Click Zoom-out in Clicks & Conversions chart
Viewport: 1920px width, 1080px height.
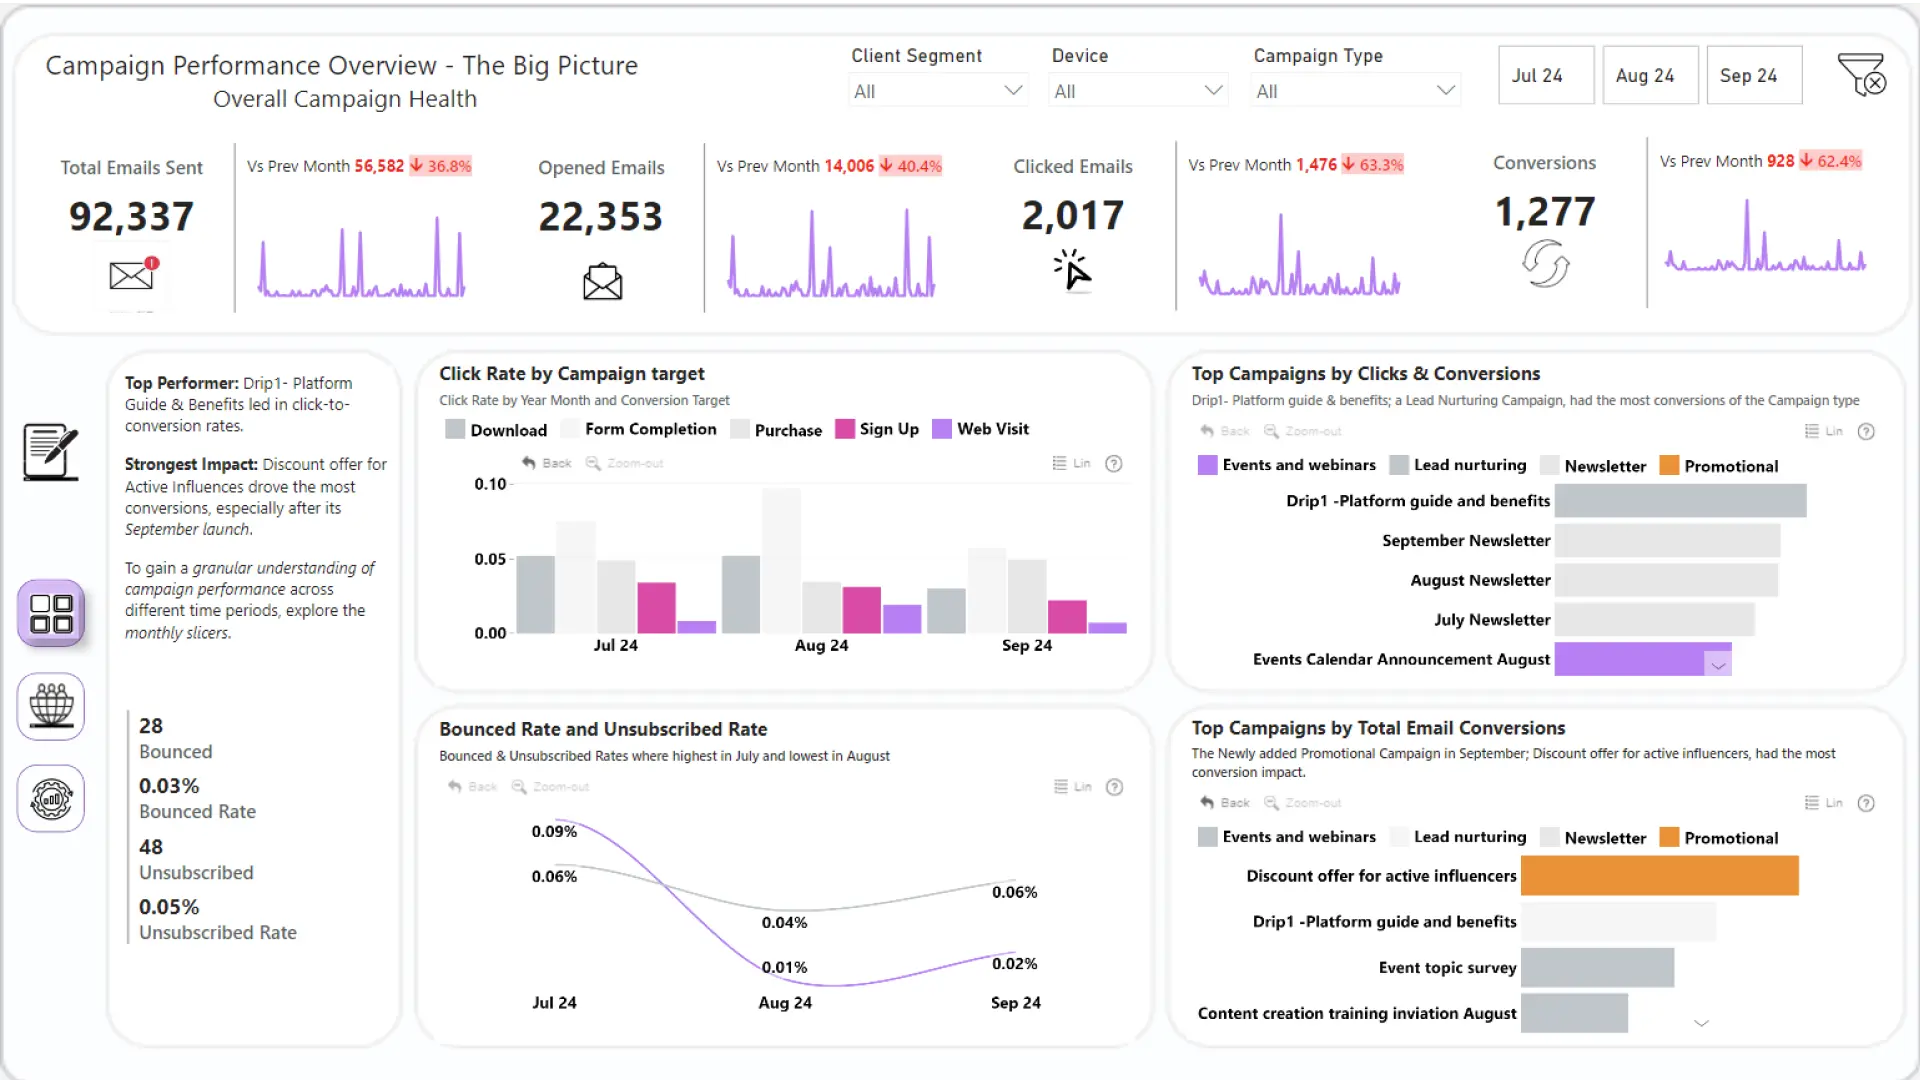[x=1303, y=431]
